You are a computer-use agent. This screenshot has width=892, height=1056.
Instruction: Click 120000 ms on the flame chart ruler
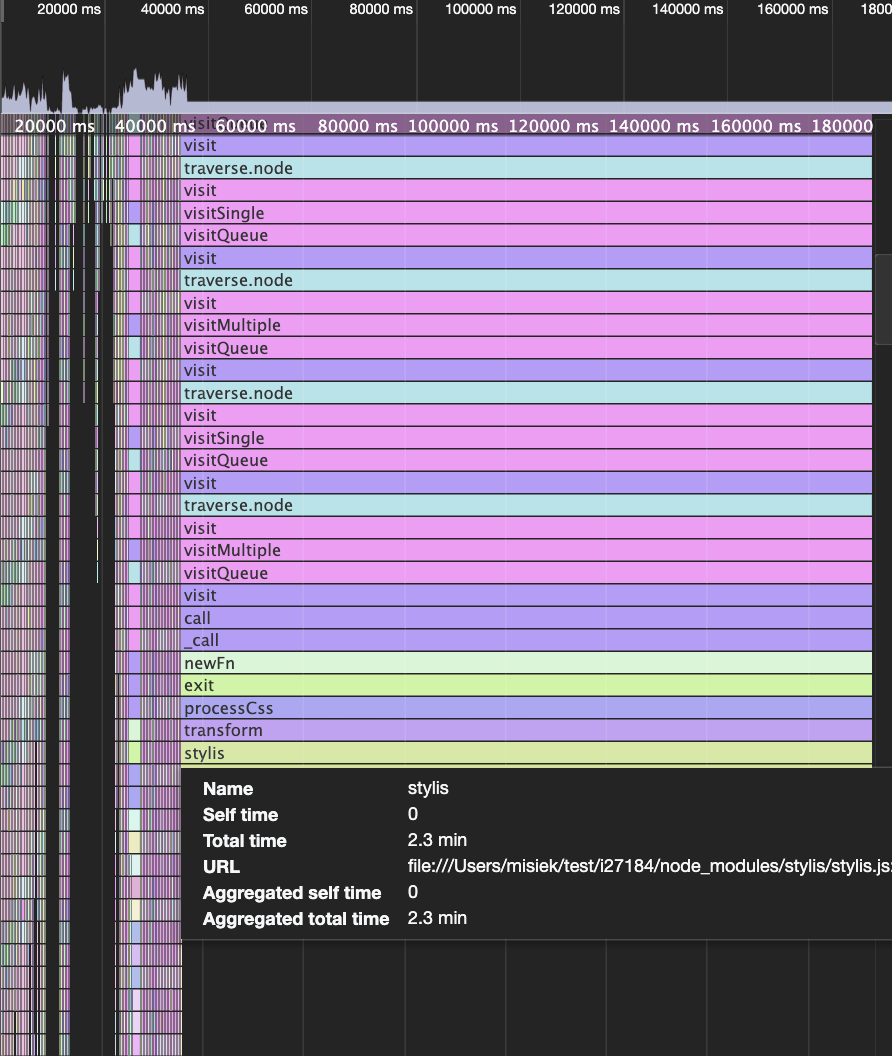[x=553, y=126]
